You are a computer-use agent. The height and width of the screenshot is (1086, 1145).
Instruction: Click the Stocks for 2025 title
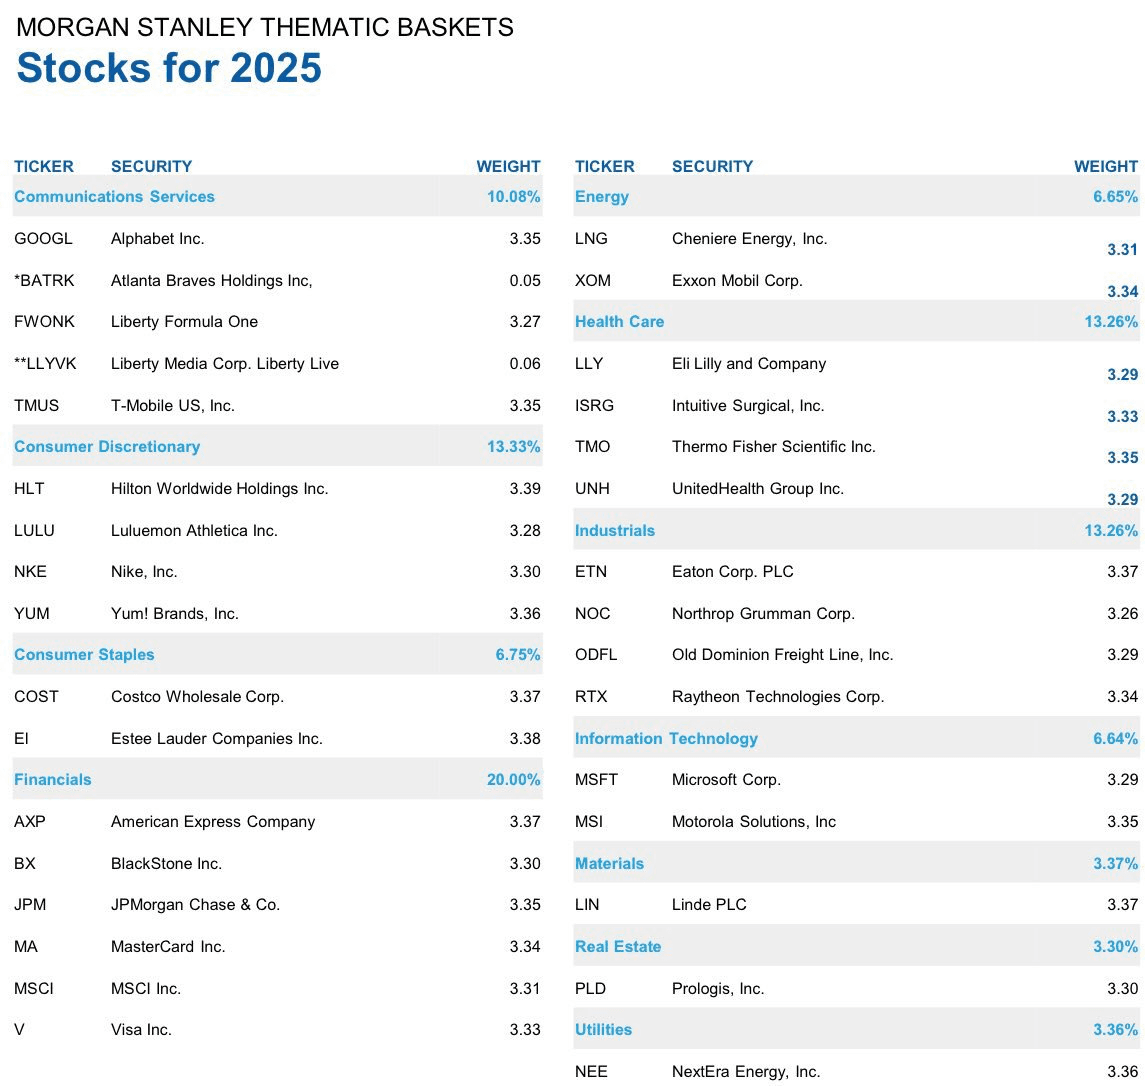169,69
